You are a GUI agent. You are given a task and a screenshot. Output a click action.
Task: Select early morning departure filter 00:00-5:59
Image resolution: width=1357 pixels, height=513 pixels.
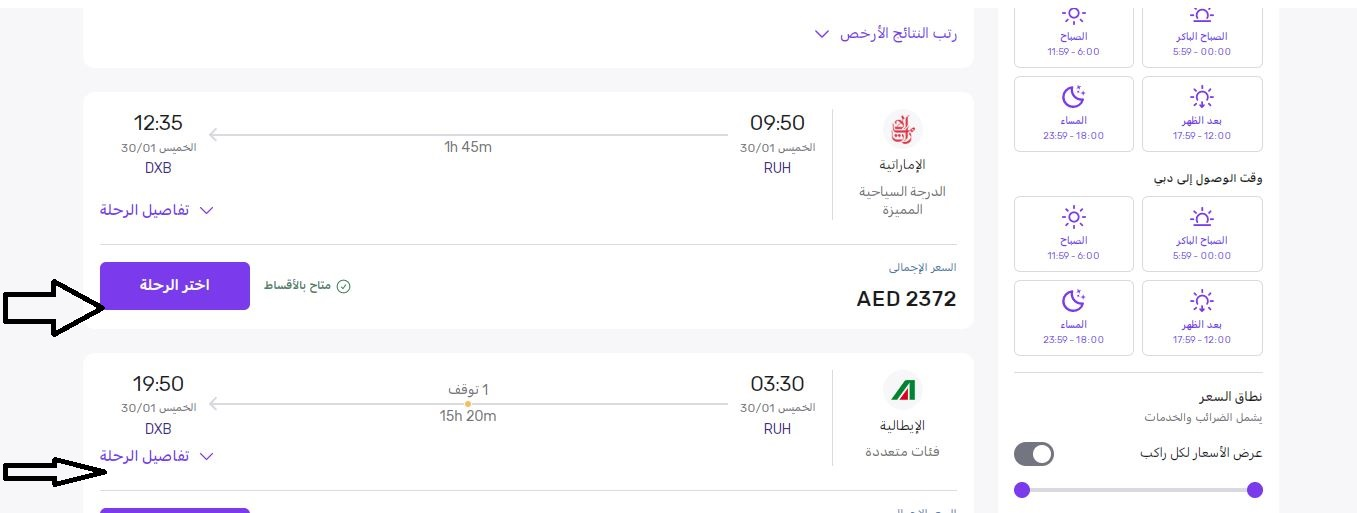tap(1202, 30)
